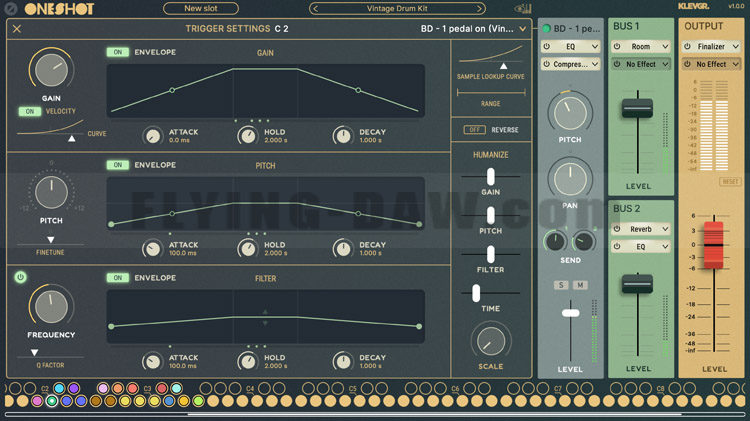Click the New slot button
750x421 pixels.
201,8
